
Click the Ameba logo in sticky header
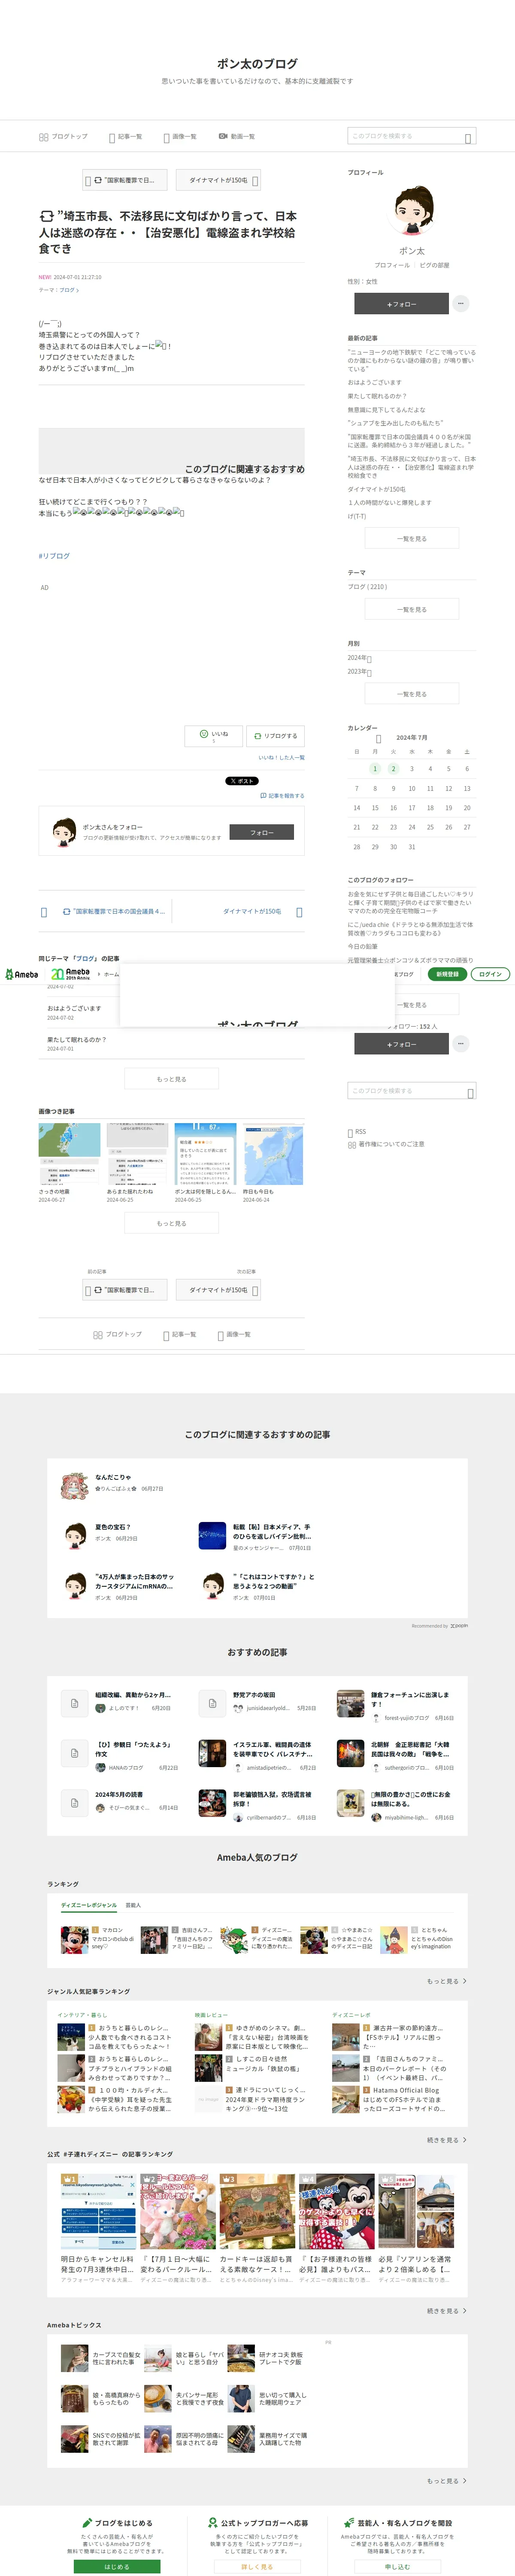(21, 974)
